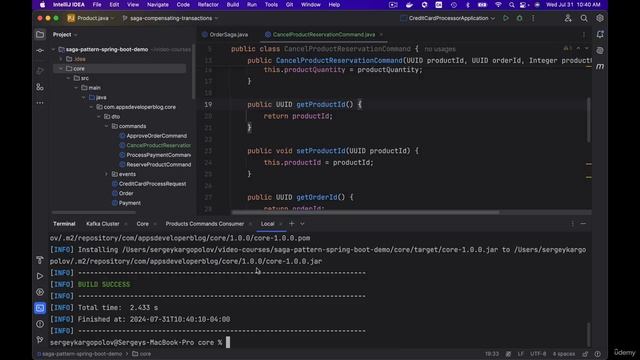Open Search Everywhere magnifier in toolbar
Screen dimensions: 640x360
tap(584, 18)
